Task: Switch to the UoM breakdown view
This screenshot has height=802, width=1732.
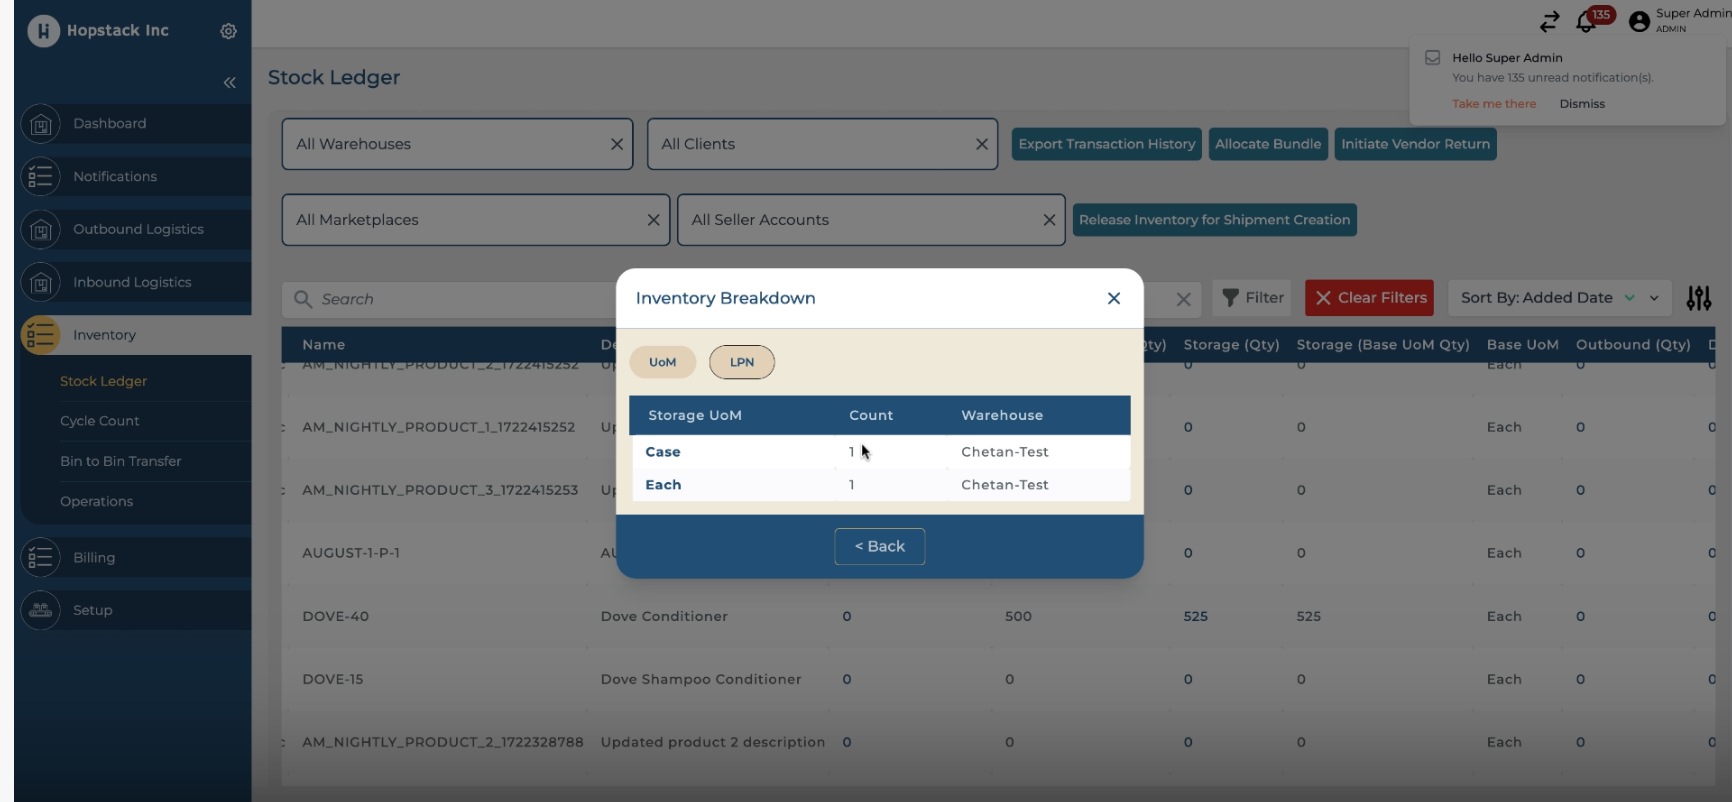Action: coord(662,362)
